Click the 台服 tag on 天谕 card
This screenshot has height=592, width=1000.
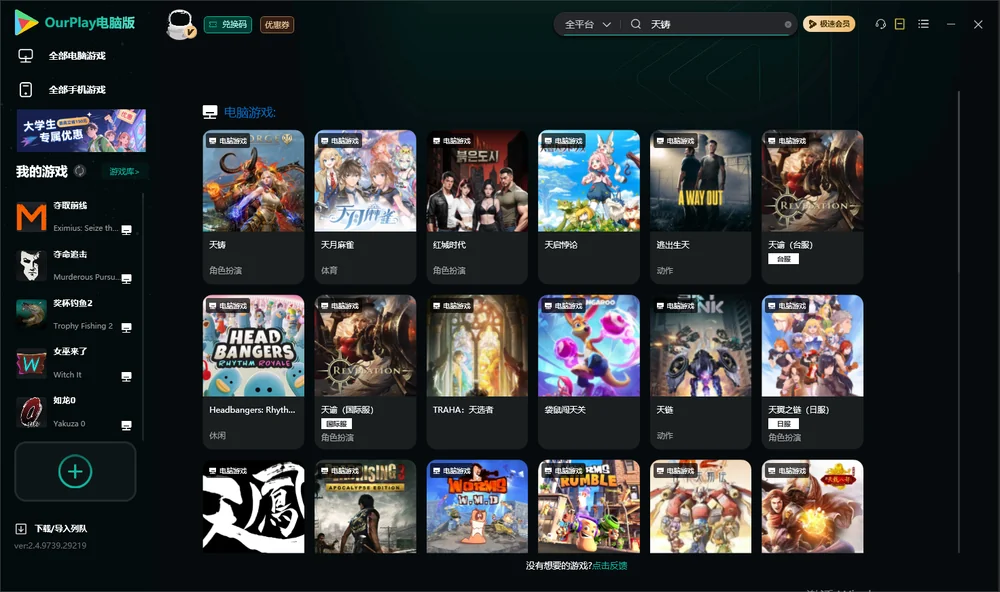click(784, 259)
